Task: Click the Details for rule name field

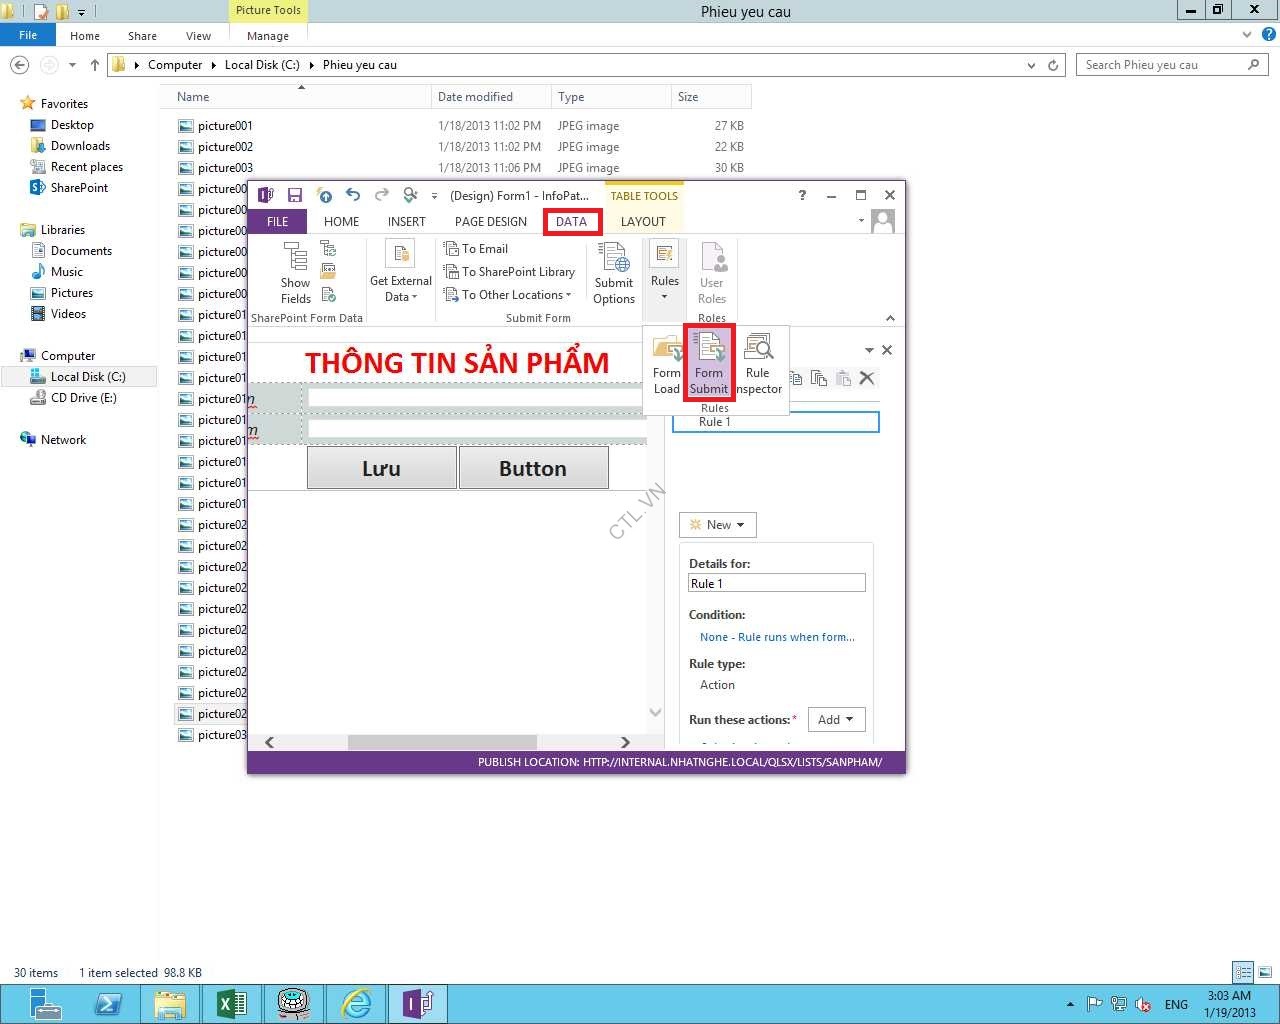Action: (776, 584)
